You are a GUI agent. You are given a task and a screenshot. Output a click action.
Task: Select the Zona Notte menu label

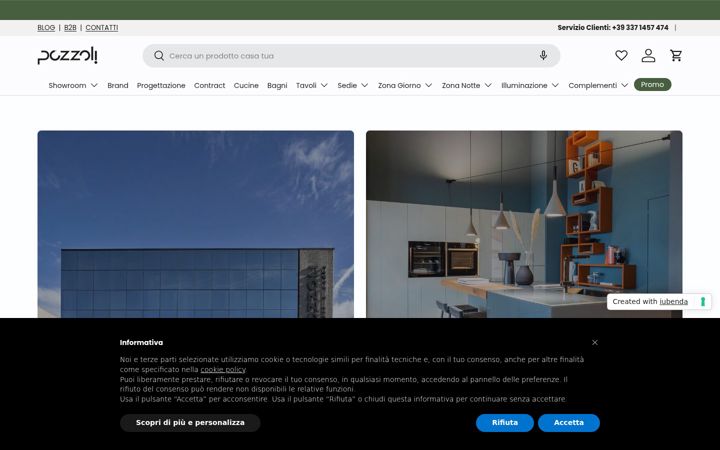(x=461, y=85)
